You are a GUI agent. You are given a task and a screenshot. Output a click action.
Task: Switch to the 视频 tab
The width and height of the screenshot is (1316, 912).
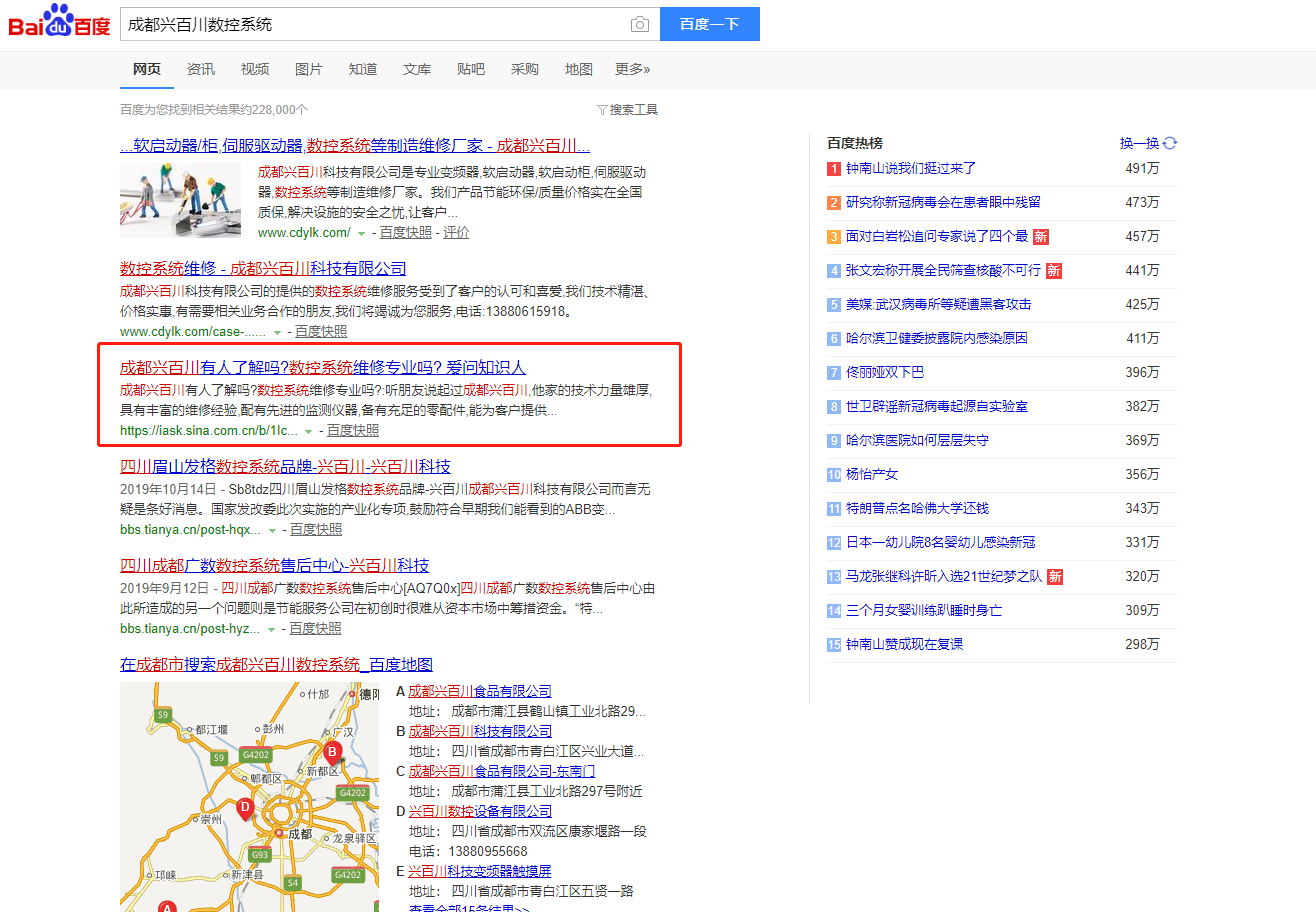[x=255, y=69]
